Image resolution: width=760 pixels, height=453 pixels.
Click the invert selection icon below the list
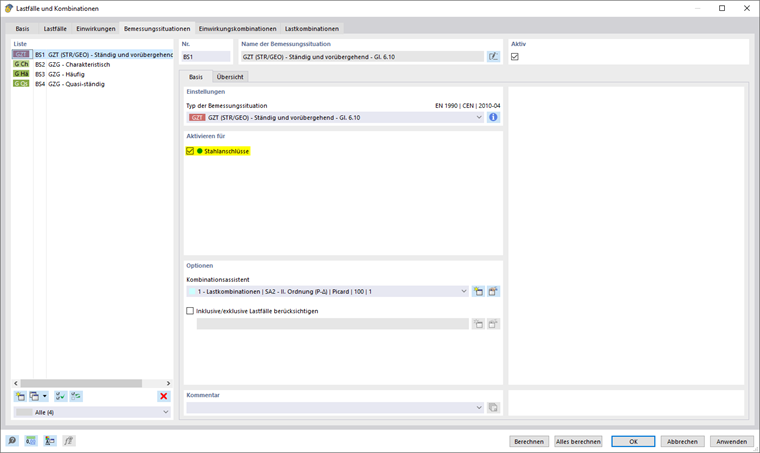(76, 396)
